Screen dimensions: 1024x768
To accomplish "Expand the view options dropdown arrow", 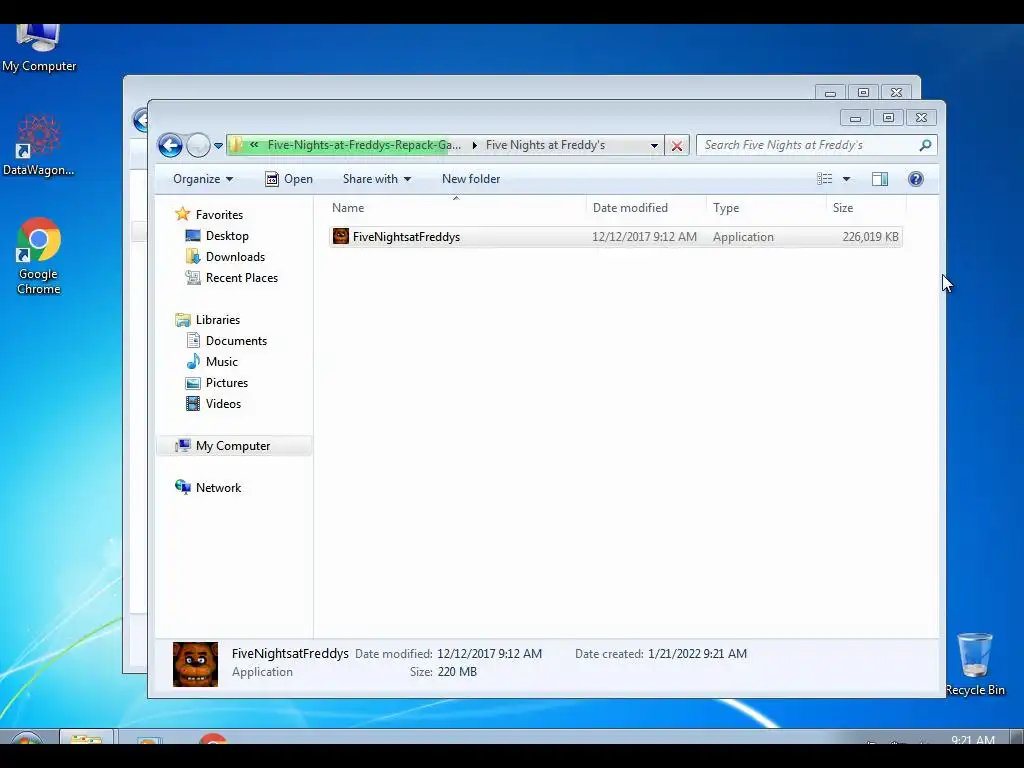I will tap(846, 179).
